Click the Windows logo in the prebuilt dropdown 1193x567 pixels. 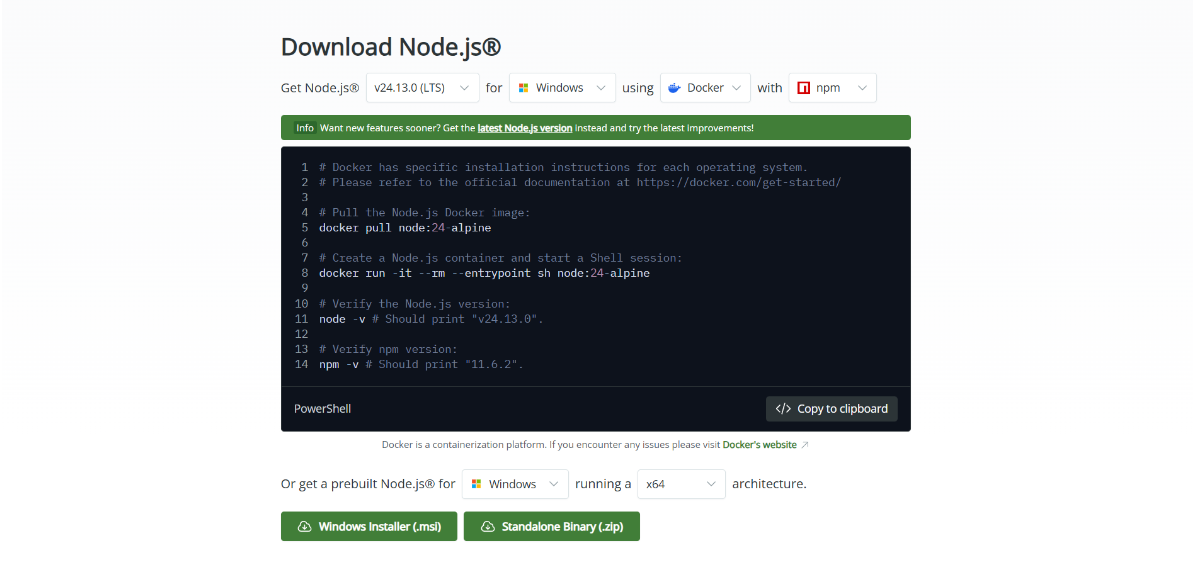pyautogui.click(x=476, y=484)
